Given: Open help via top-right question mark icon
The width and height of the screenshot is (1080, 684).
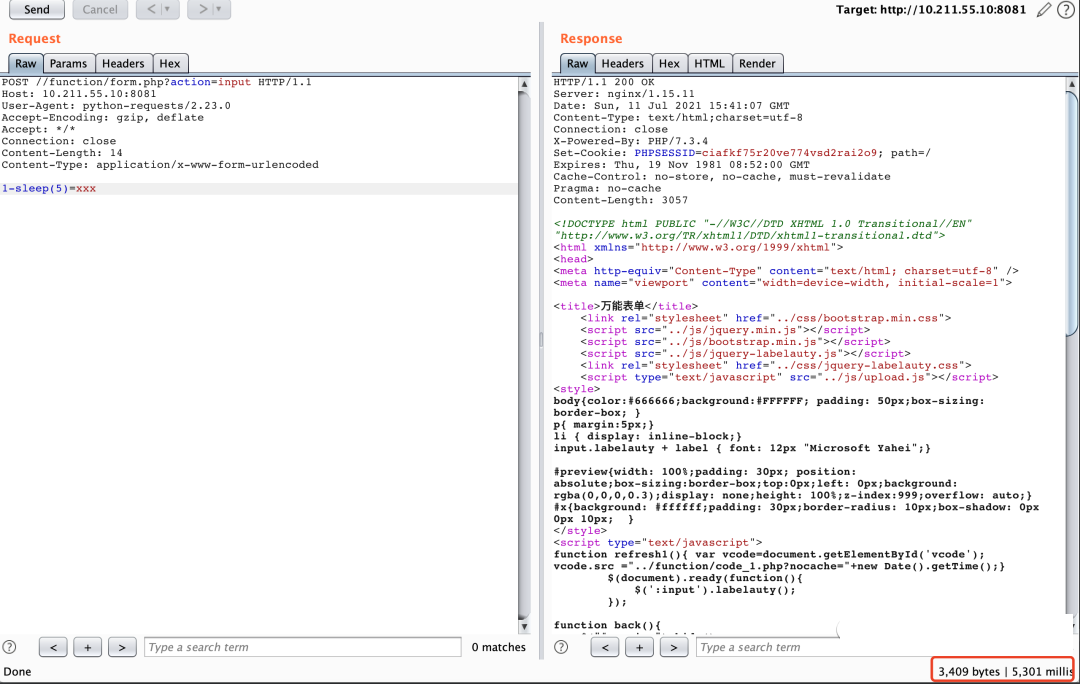Looking at the screenshot, I should tap(1066, 10).
